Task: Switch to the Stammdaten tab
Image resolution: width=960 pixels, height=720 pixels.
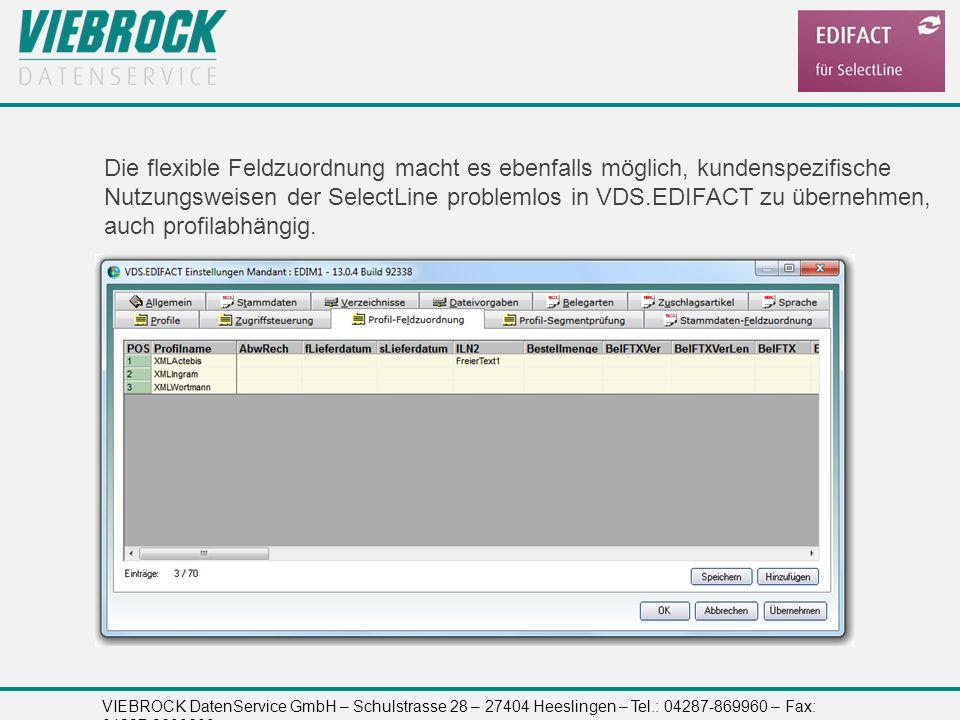Action: click(x=258, y=302)
